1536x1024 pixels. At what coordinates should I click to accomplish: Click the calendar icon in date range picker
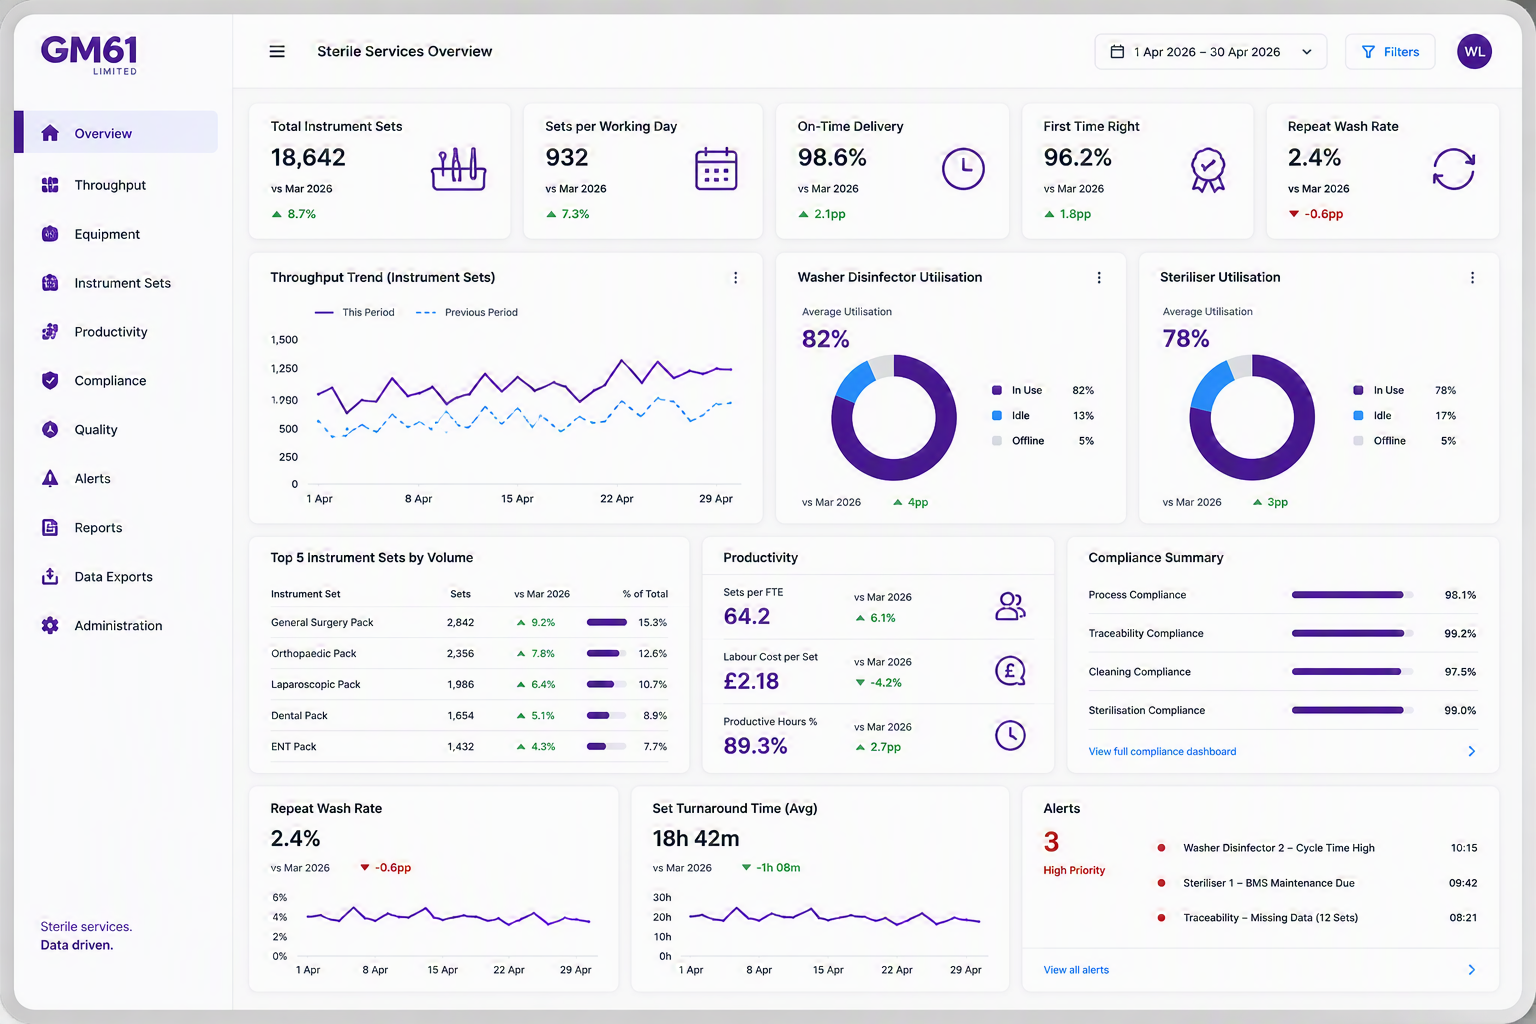[1117, 52]
